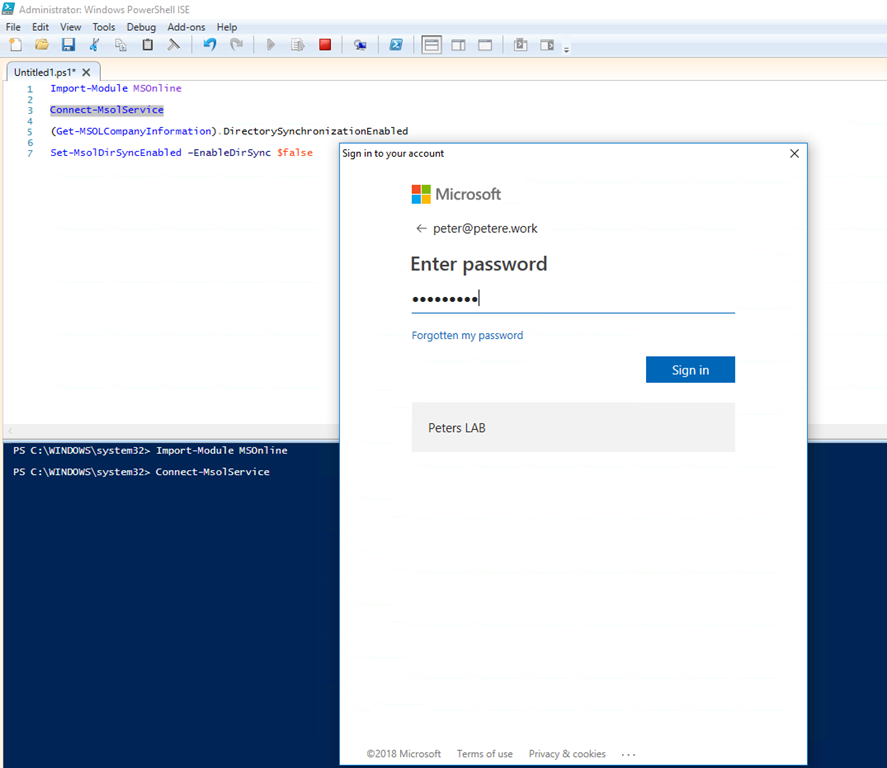Open the Debug menu
Viewport: 887px width, 768px height.
(141, 27)
